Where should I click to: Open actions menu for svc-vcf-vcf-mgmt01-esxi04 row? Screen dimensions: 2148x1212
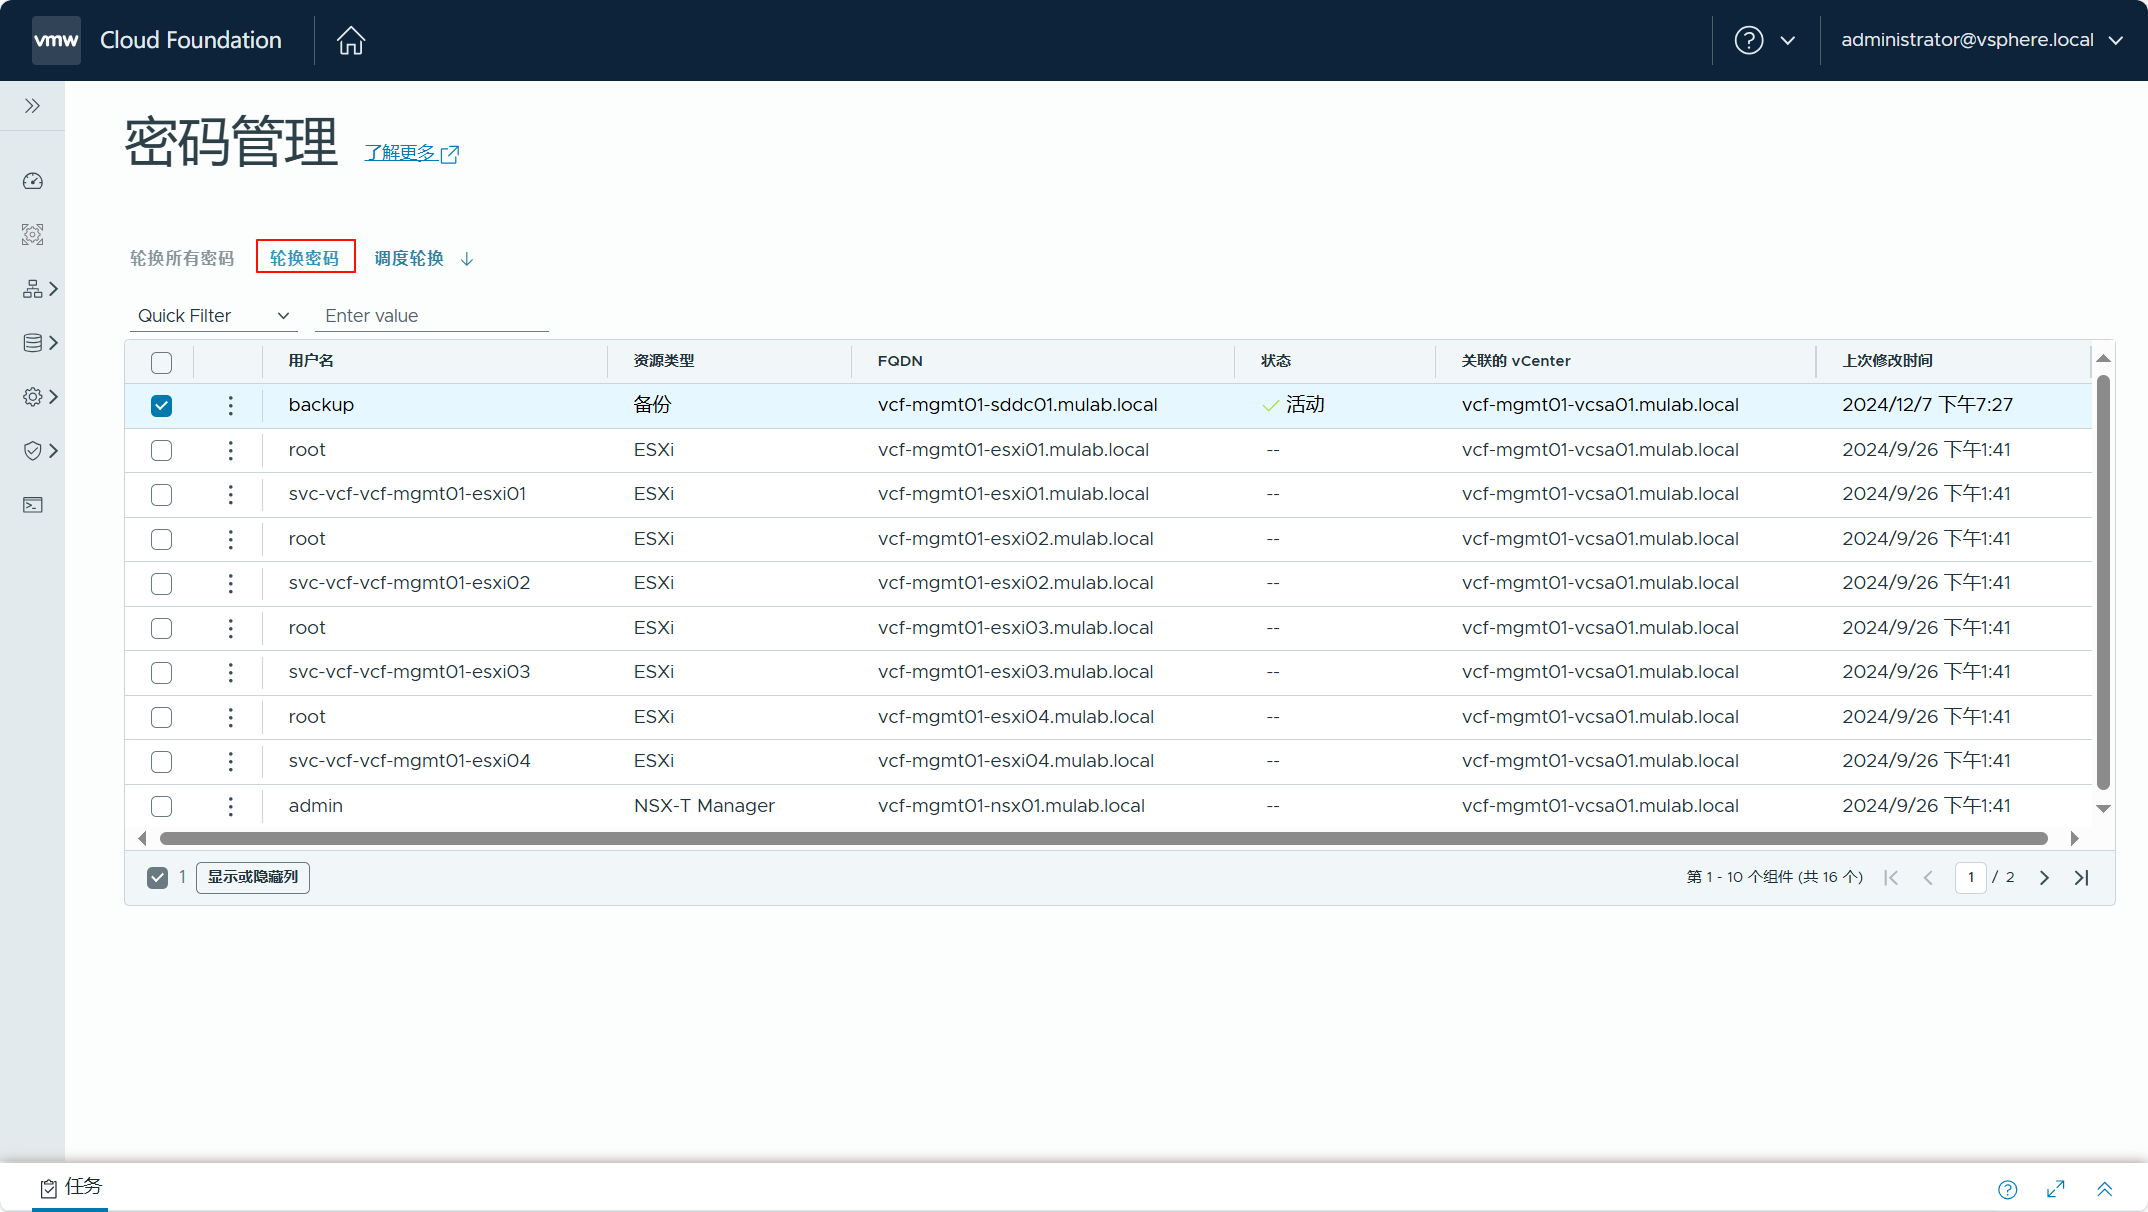(230, 761)
